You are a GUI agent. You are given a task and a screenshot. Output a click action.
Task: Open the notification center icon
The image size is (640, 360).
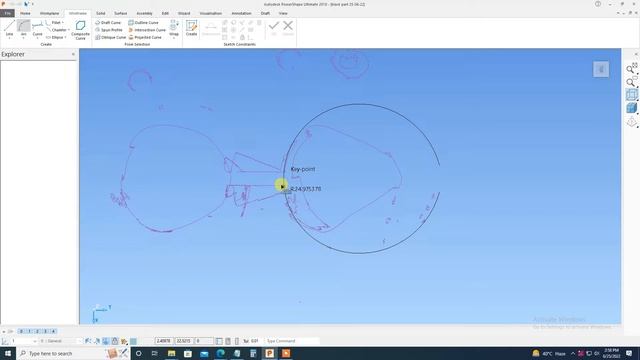629,353
